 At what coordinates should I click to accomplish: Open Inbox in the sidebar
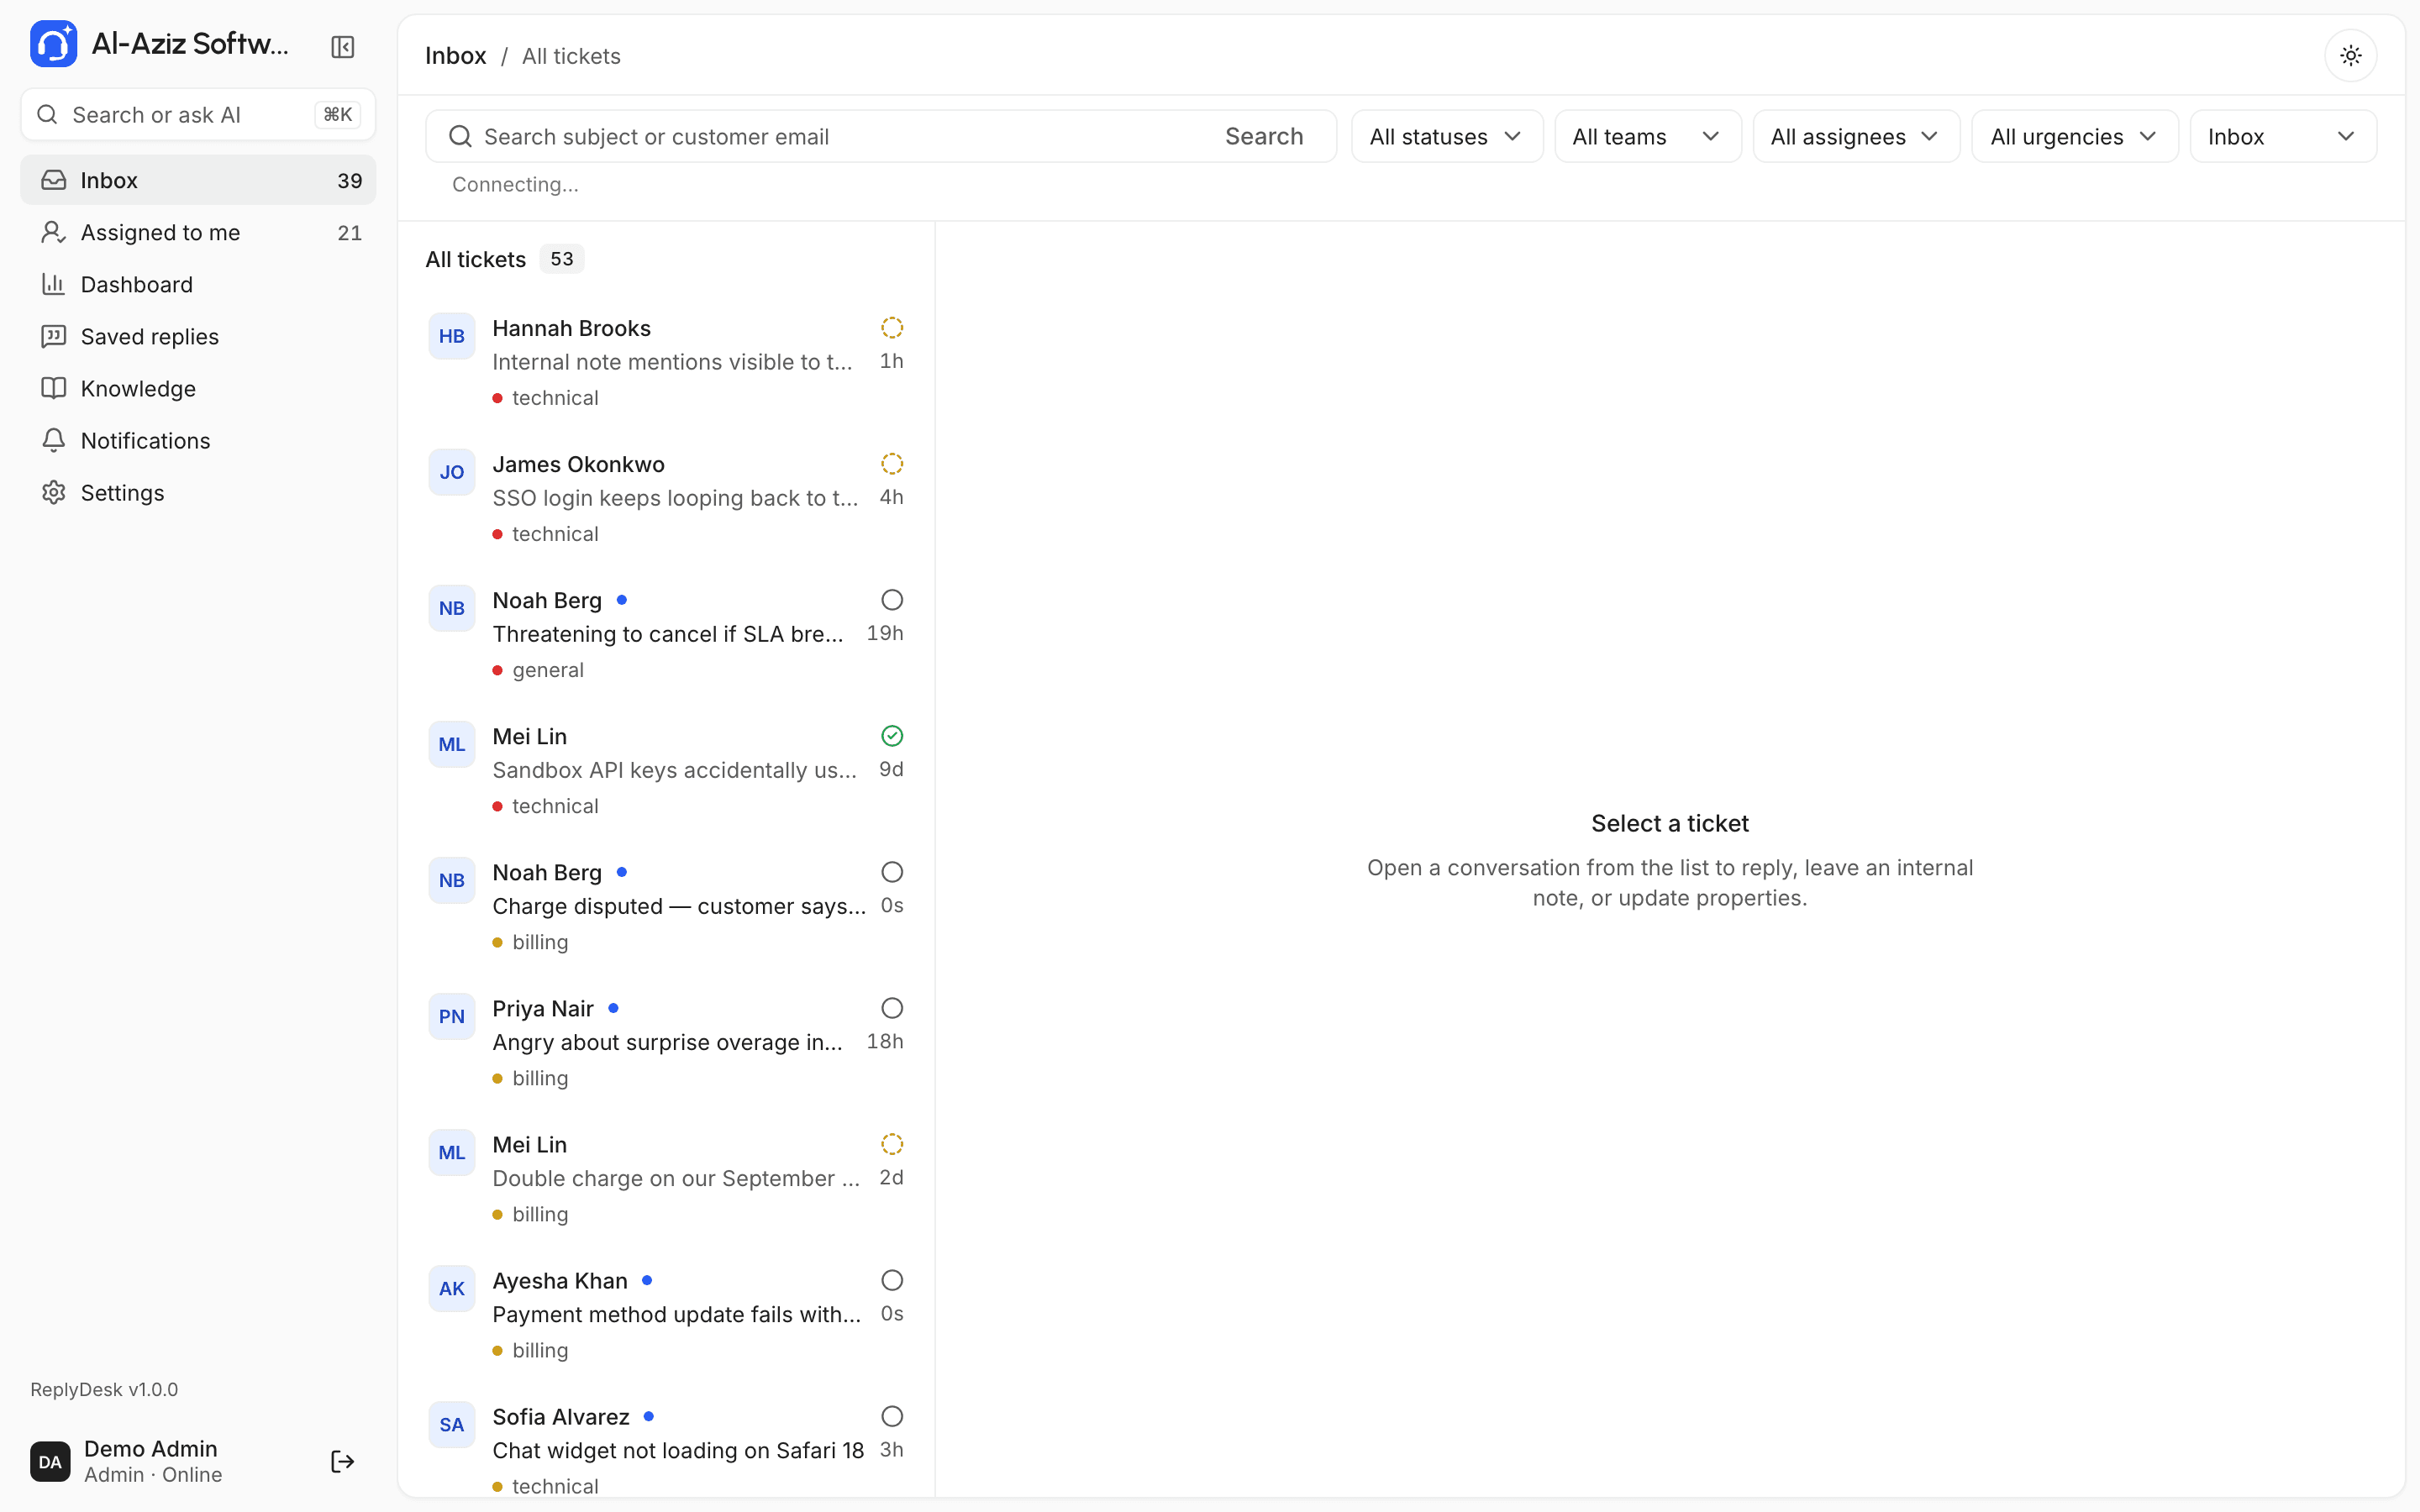pyautogui.click(x=198, y=180)
